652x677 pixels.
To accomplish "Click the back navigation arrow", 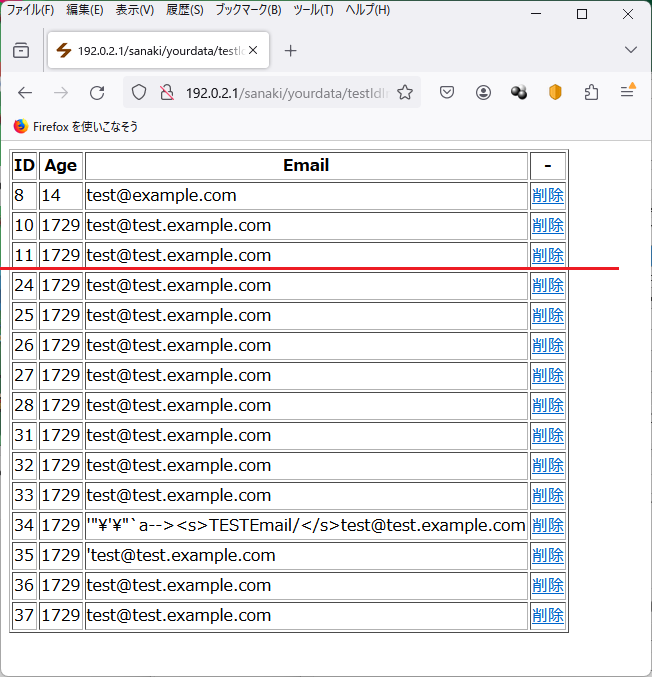I will point(25,92).
